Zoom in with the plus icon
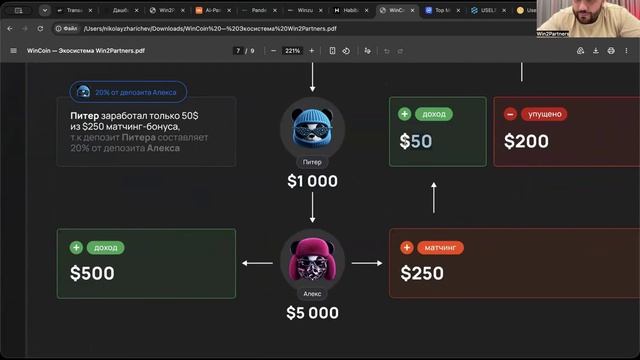The width and height of the screenshot is (640, 360). 311,51
